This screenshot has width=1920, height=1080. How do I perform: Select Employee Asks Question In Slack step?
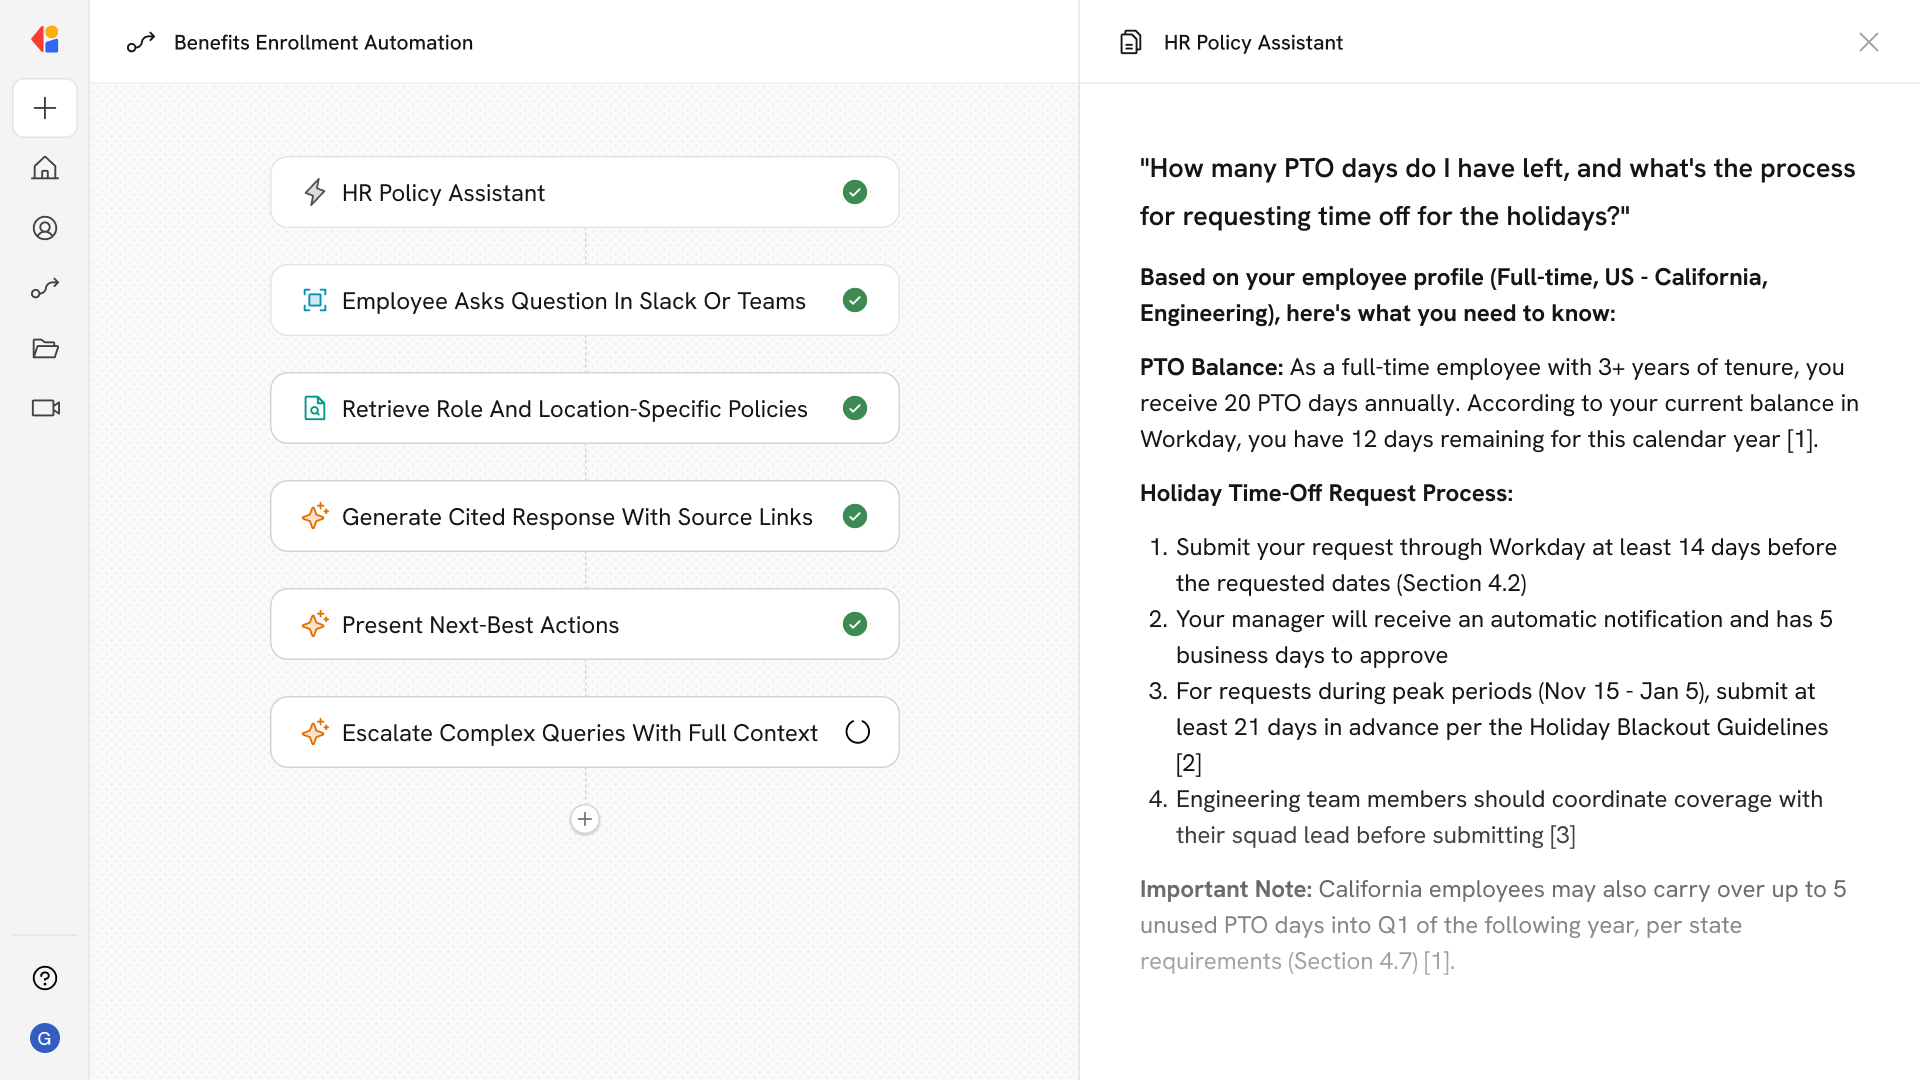click(x=584, y=300)
